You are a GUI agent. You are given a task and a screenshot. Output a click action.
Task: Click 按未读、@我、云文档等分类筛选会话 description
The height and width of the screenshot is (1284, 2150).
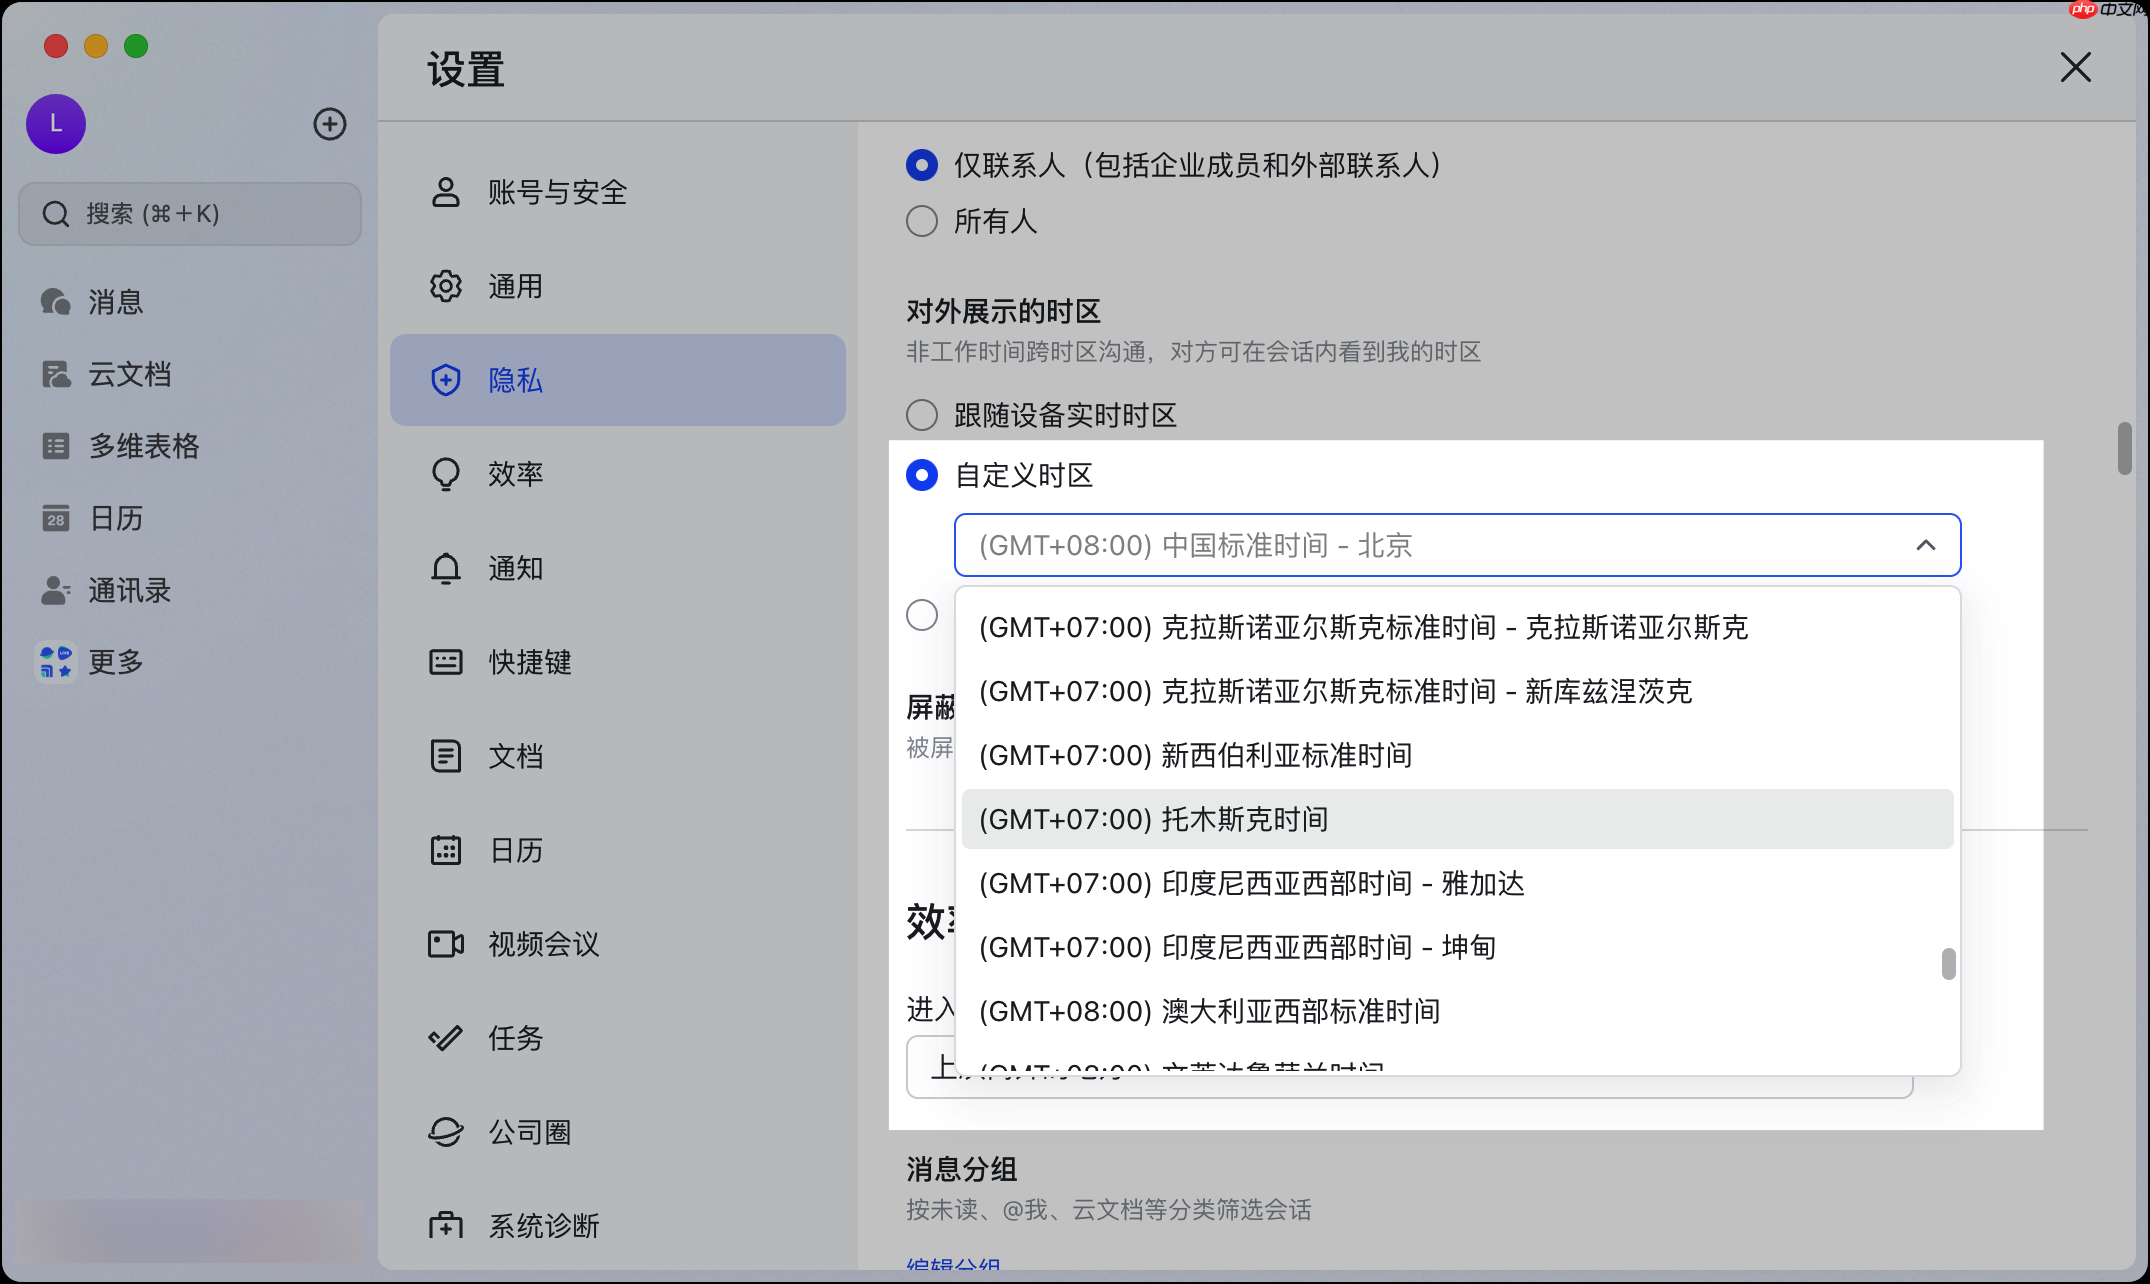coord(1109,1210)
